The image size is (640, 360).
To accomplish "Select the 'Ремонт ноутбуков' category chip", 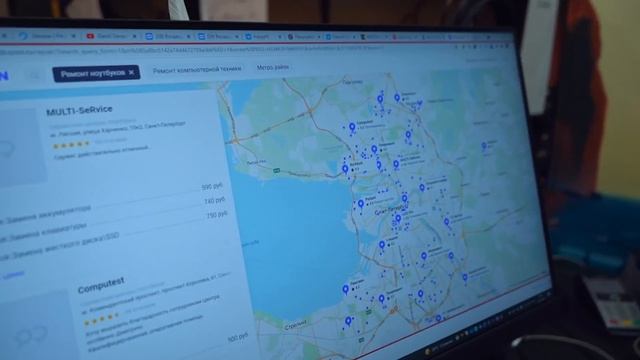I will click(x=96, y=73).
